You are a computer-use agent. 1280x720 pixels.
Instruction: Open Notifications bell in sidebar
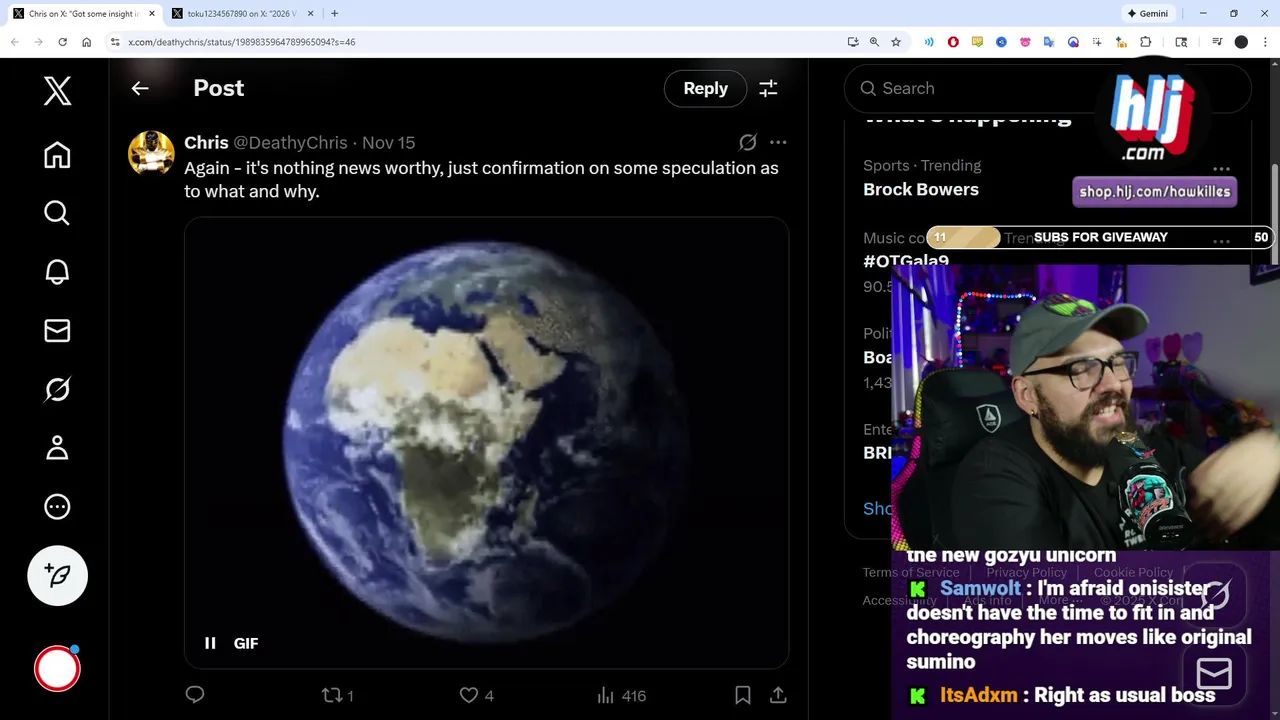point(57,272)
